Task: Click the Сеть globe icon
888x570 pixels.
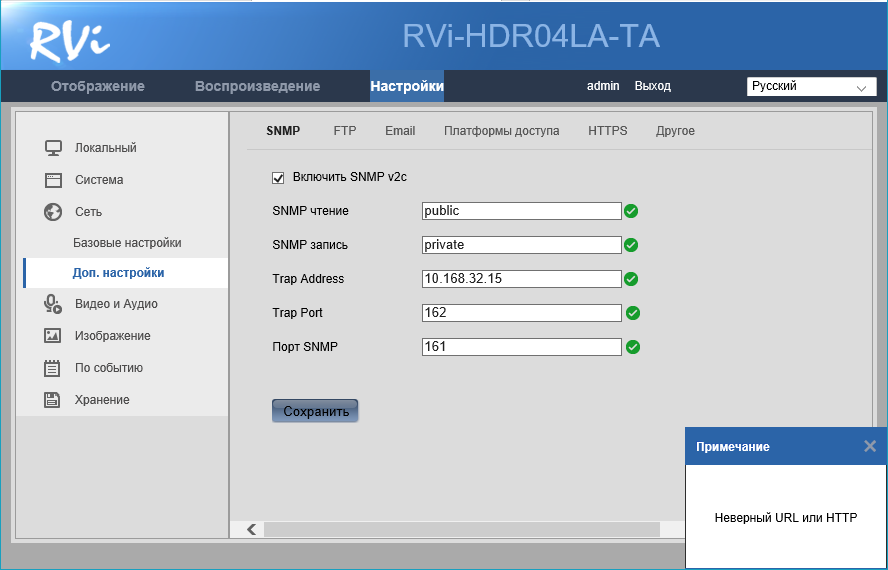Action: click(x=53, y=212)
